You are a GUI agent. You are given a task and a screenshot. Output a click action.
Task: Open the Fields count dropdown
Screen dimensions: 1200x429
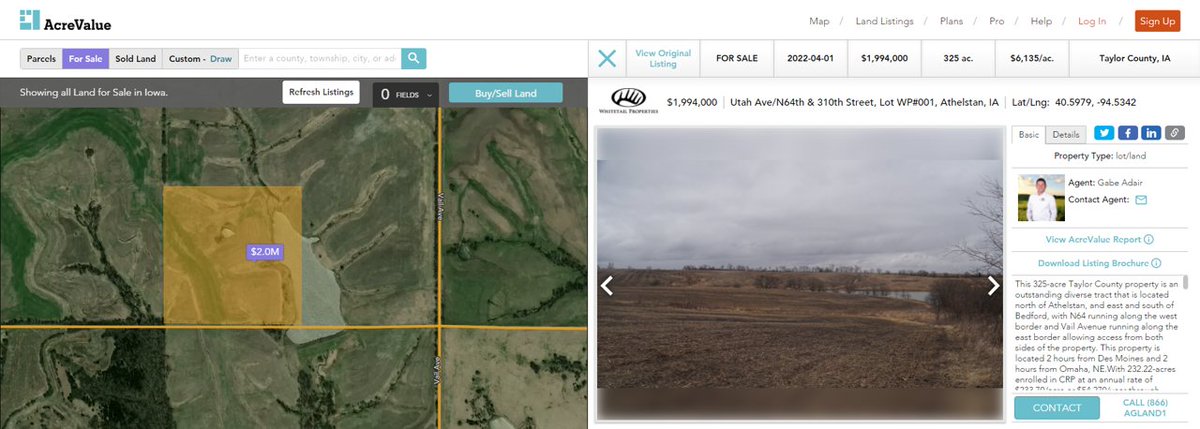click(x=405, y=94)
